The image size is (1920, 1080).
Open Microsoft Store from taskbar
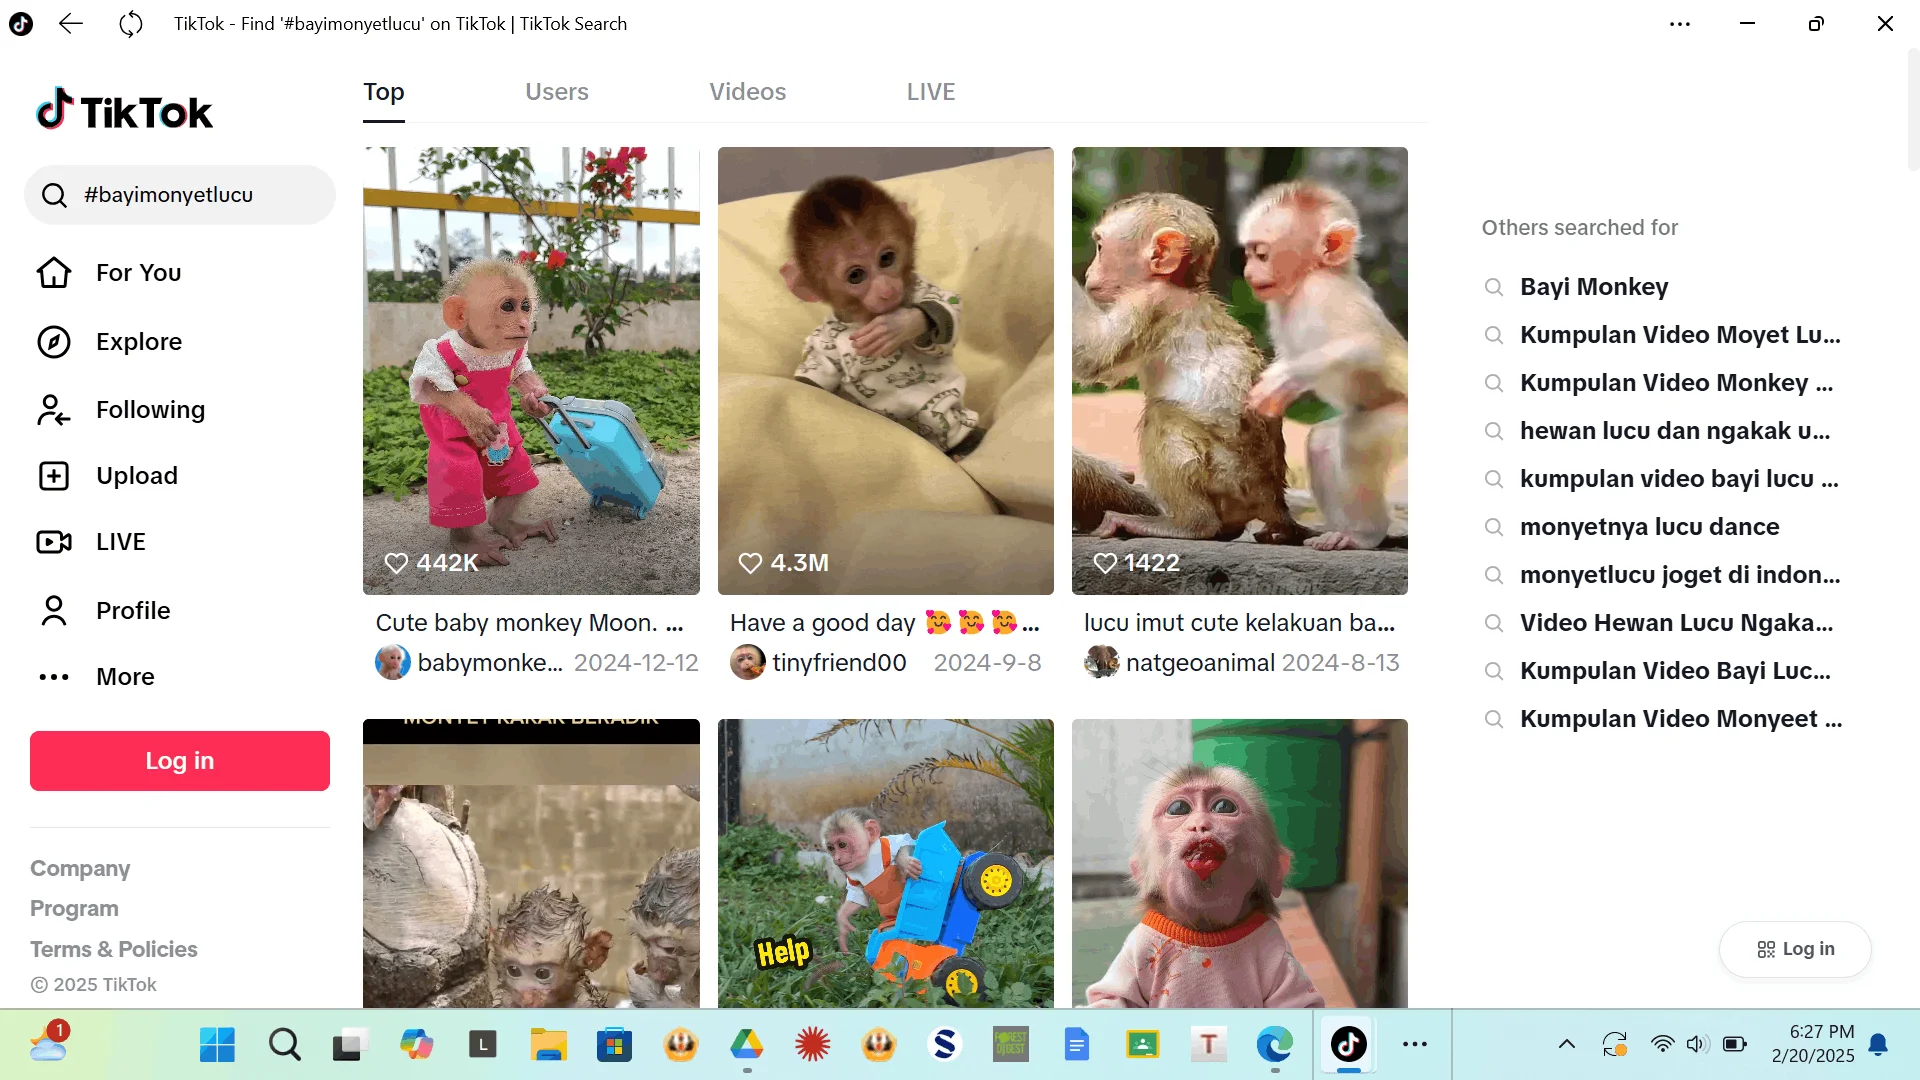pyautogui.click(x=614, y=1045)
